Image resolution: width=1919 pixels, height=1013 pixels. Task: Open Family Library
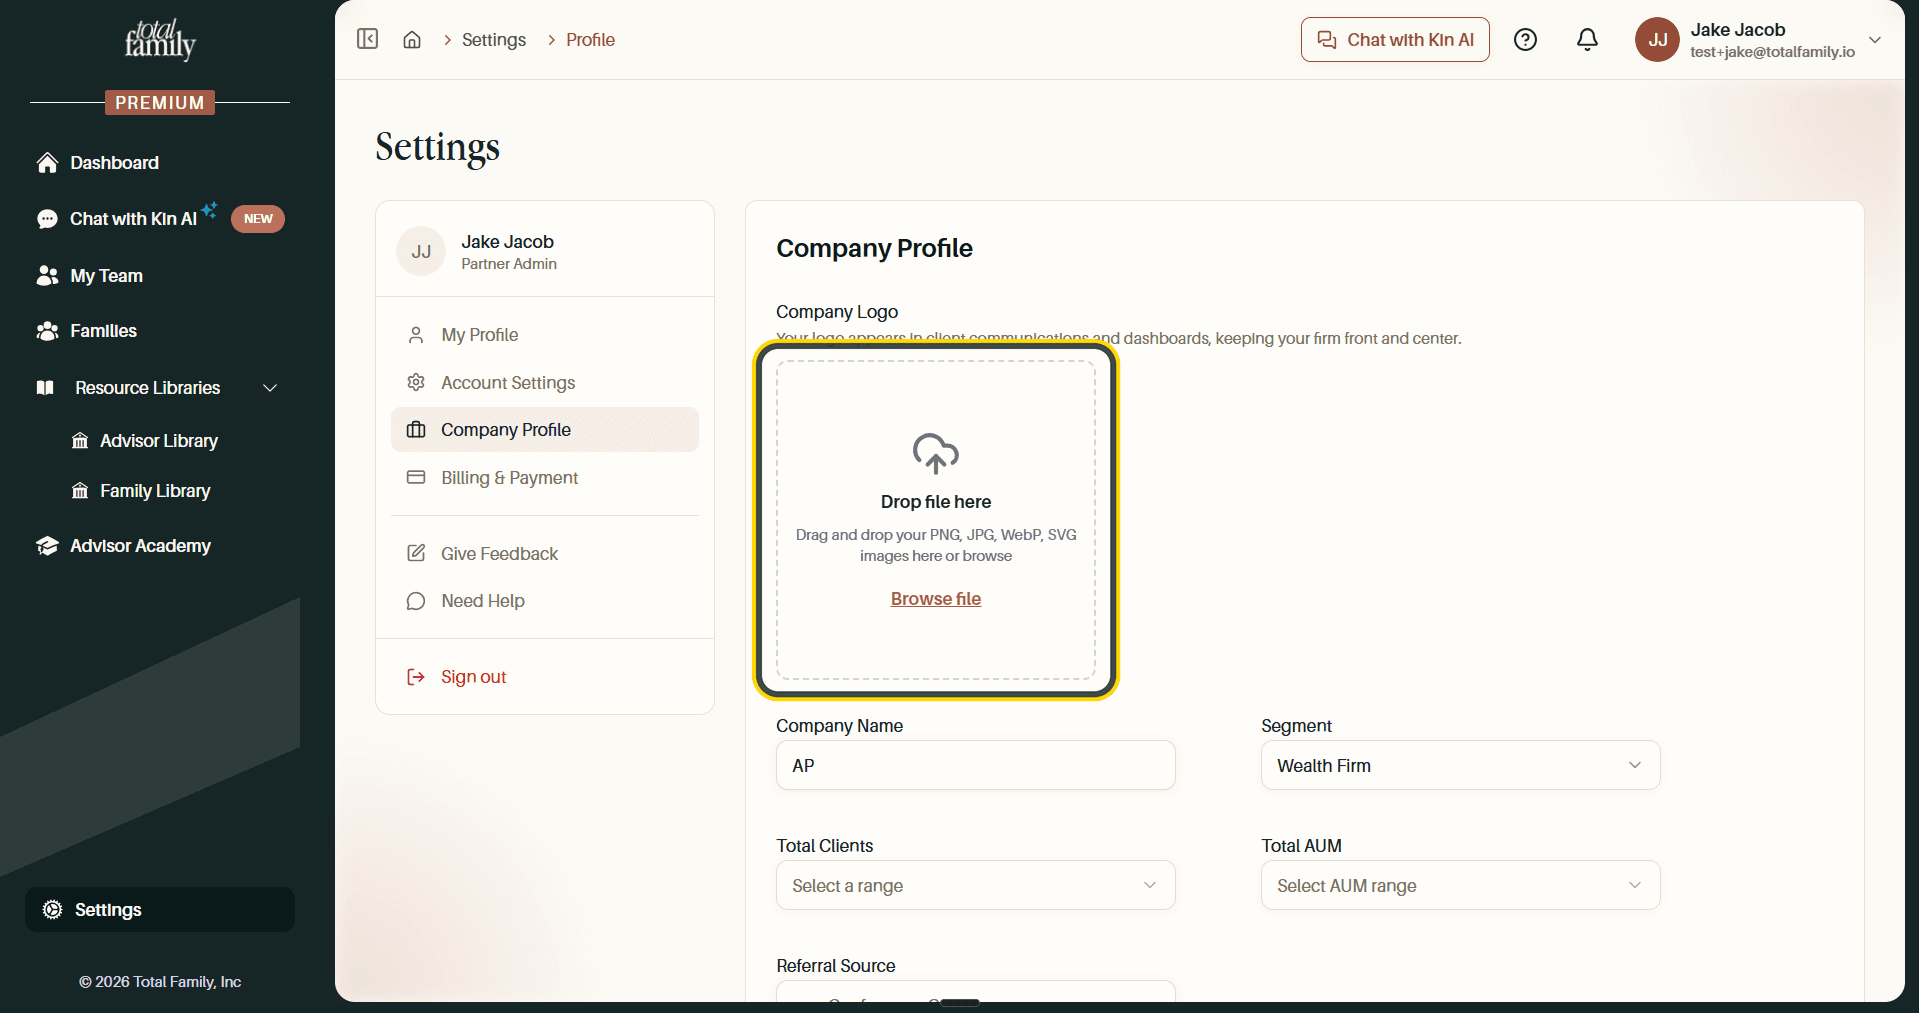pyautogui.click(x=155, y=491)
